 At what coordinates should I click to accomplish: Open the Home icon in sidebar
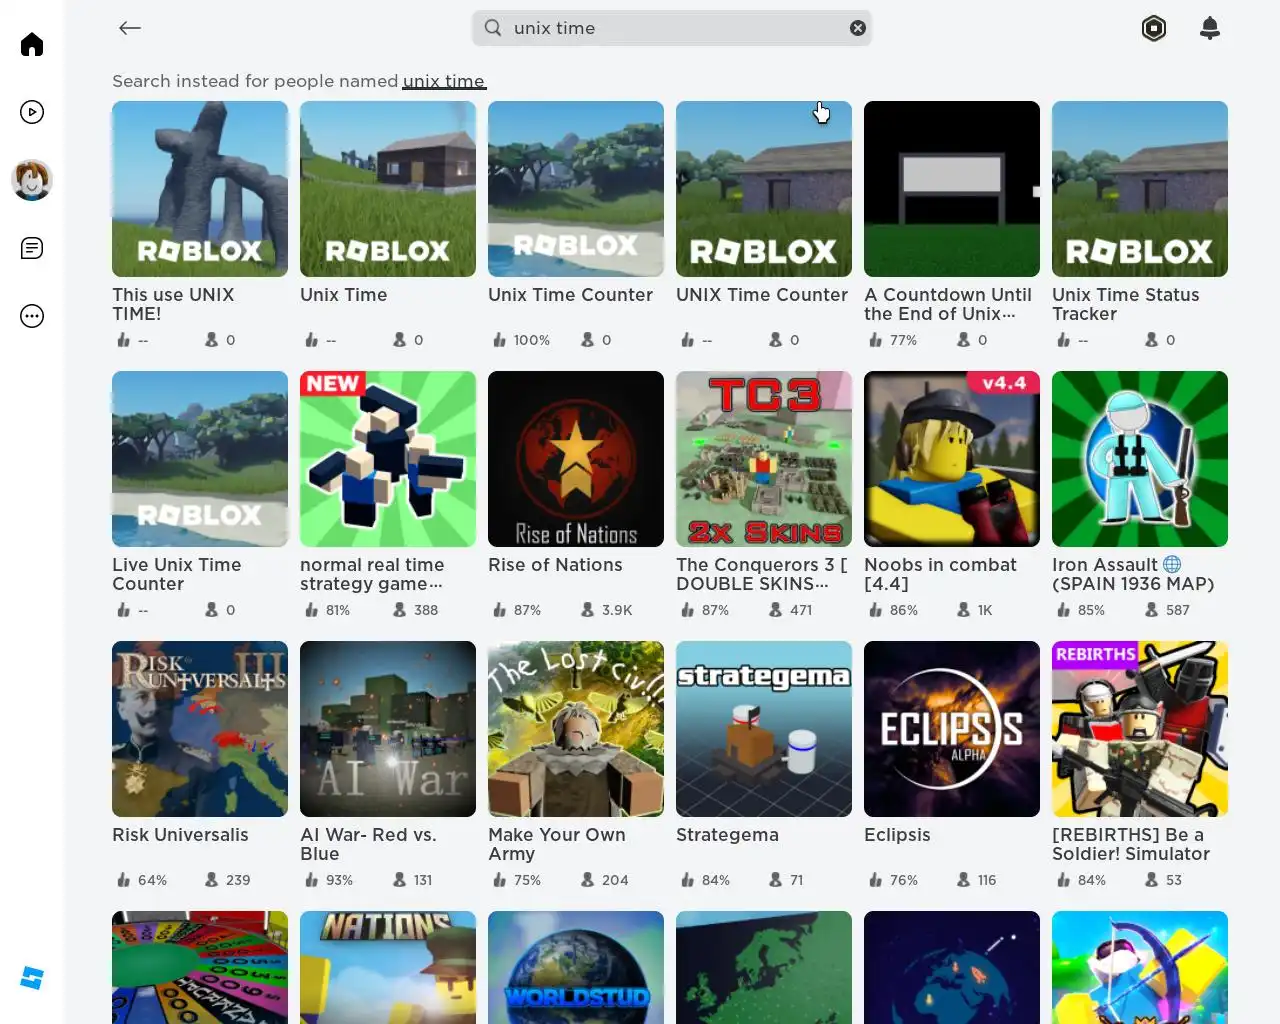coord(32,44)
